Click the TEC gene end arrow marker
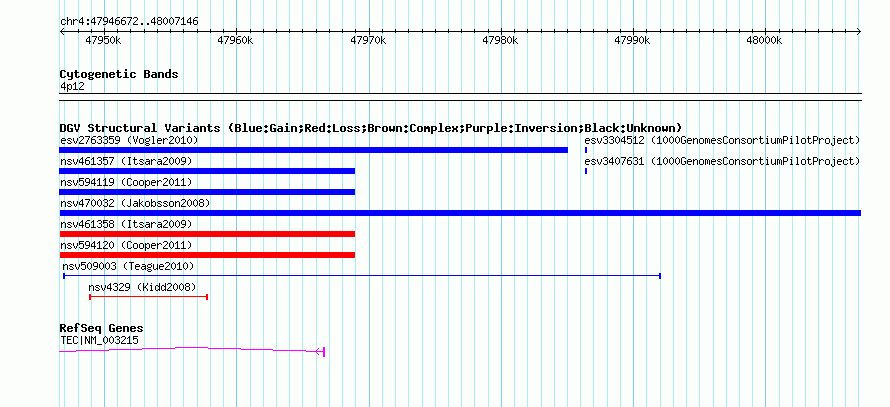This screenshot has height=407, width=890. (x=320, y=352)
